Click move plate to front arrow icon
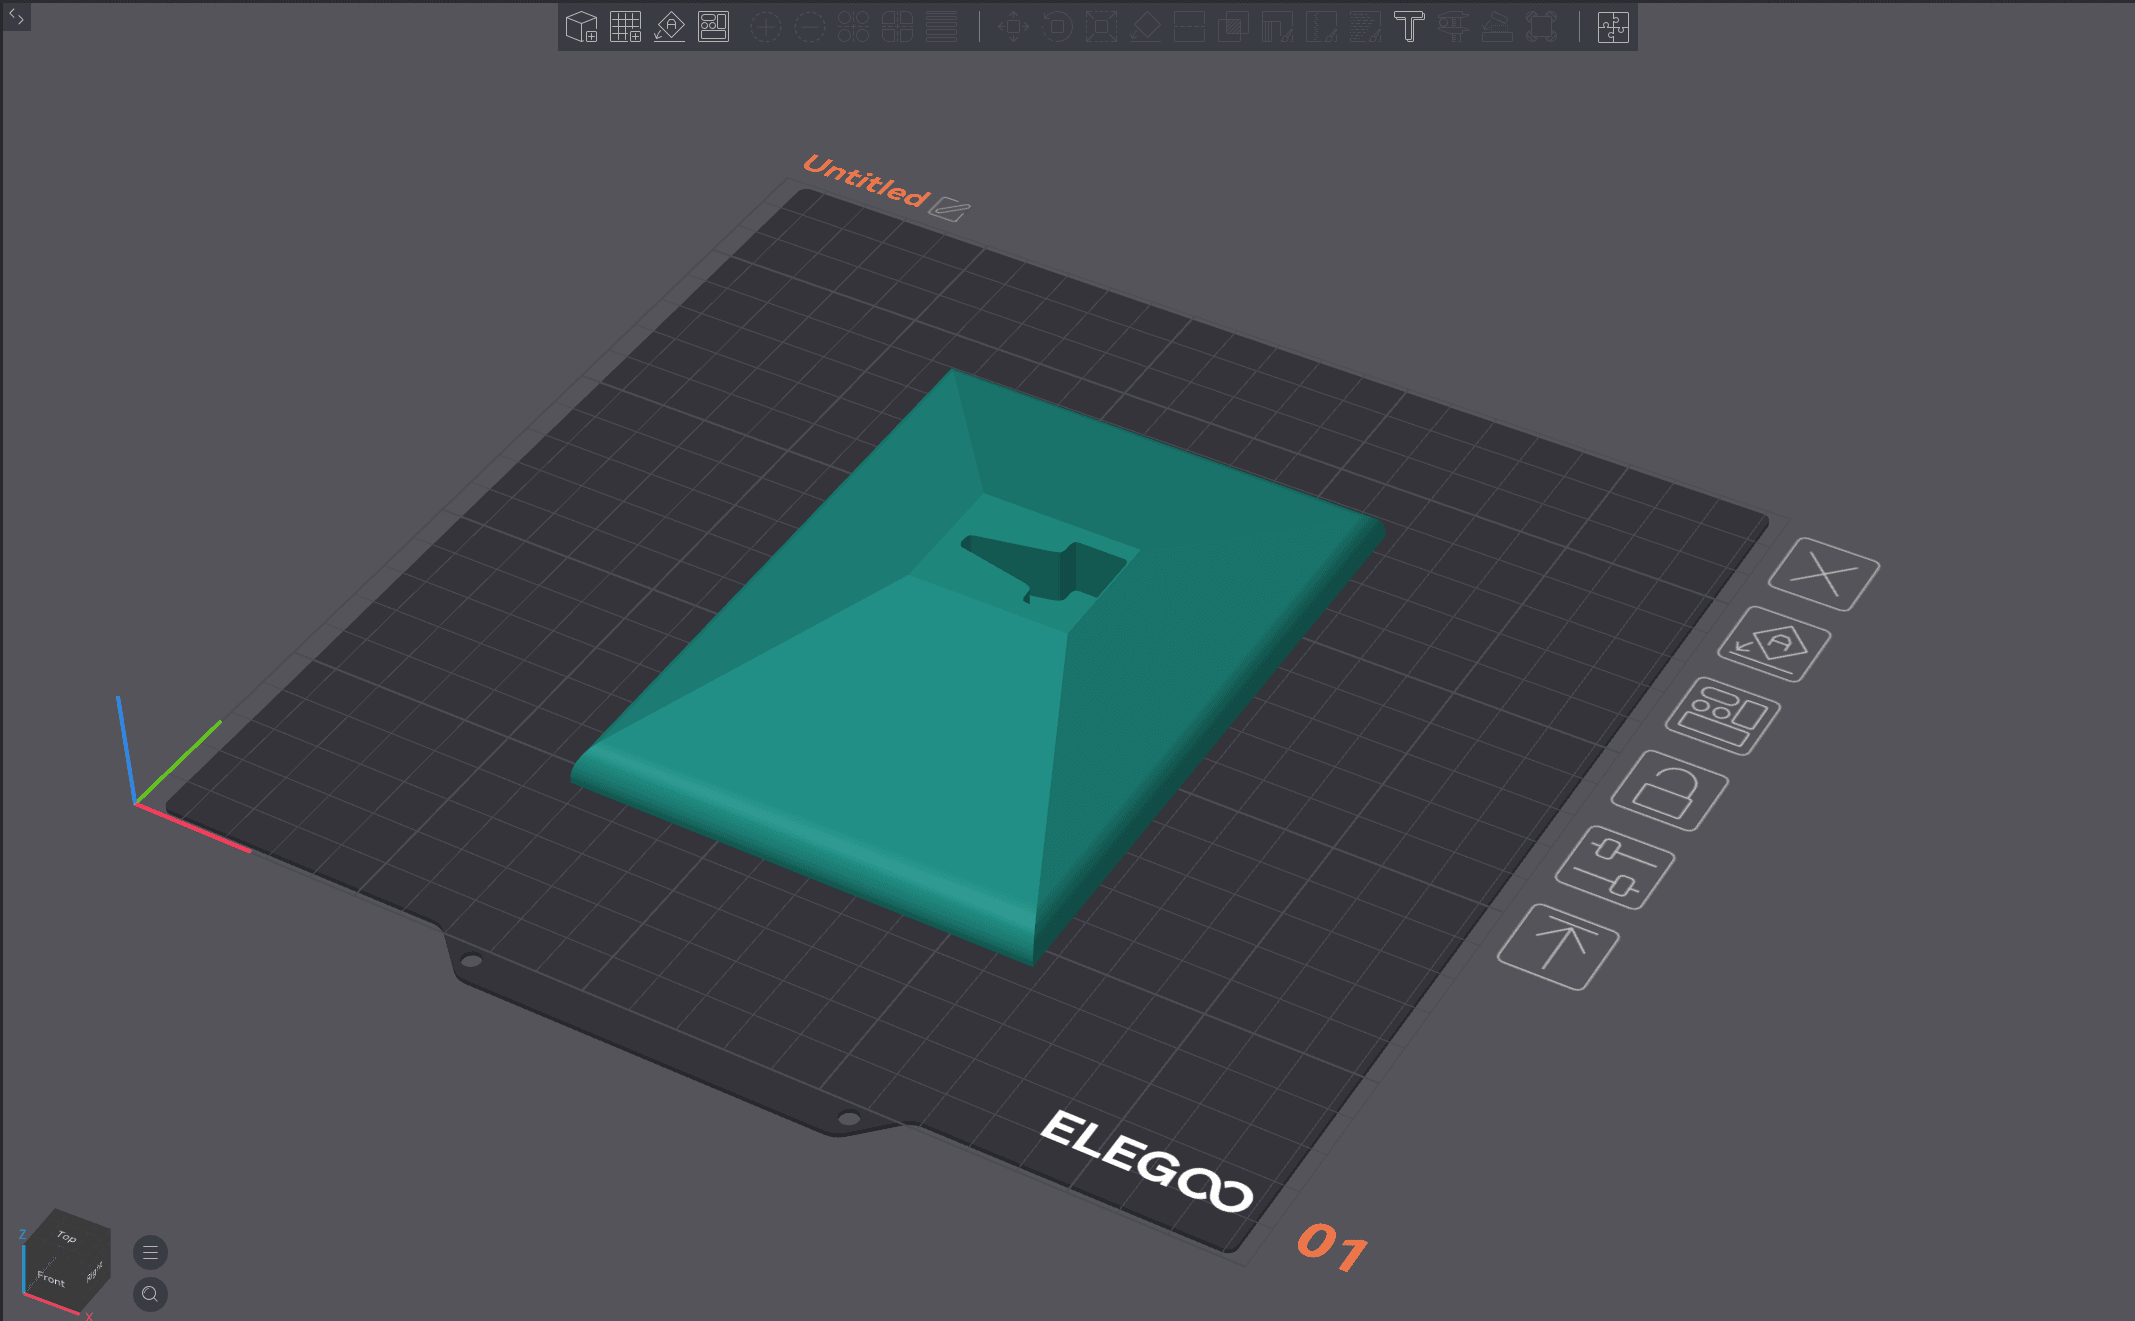 (1558, 947)
